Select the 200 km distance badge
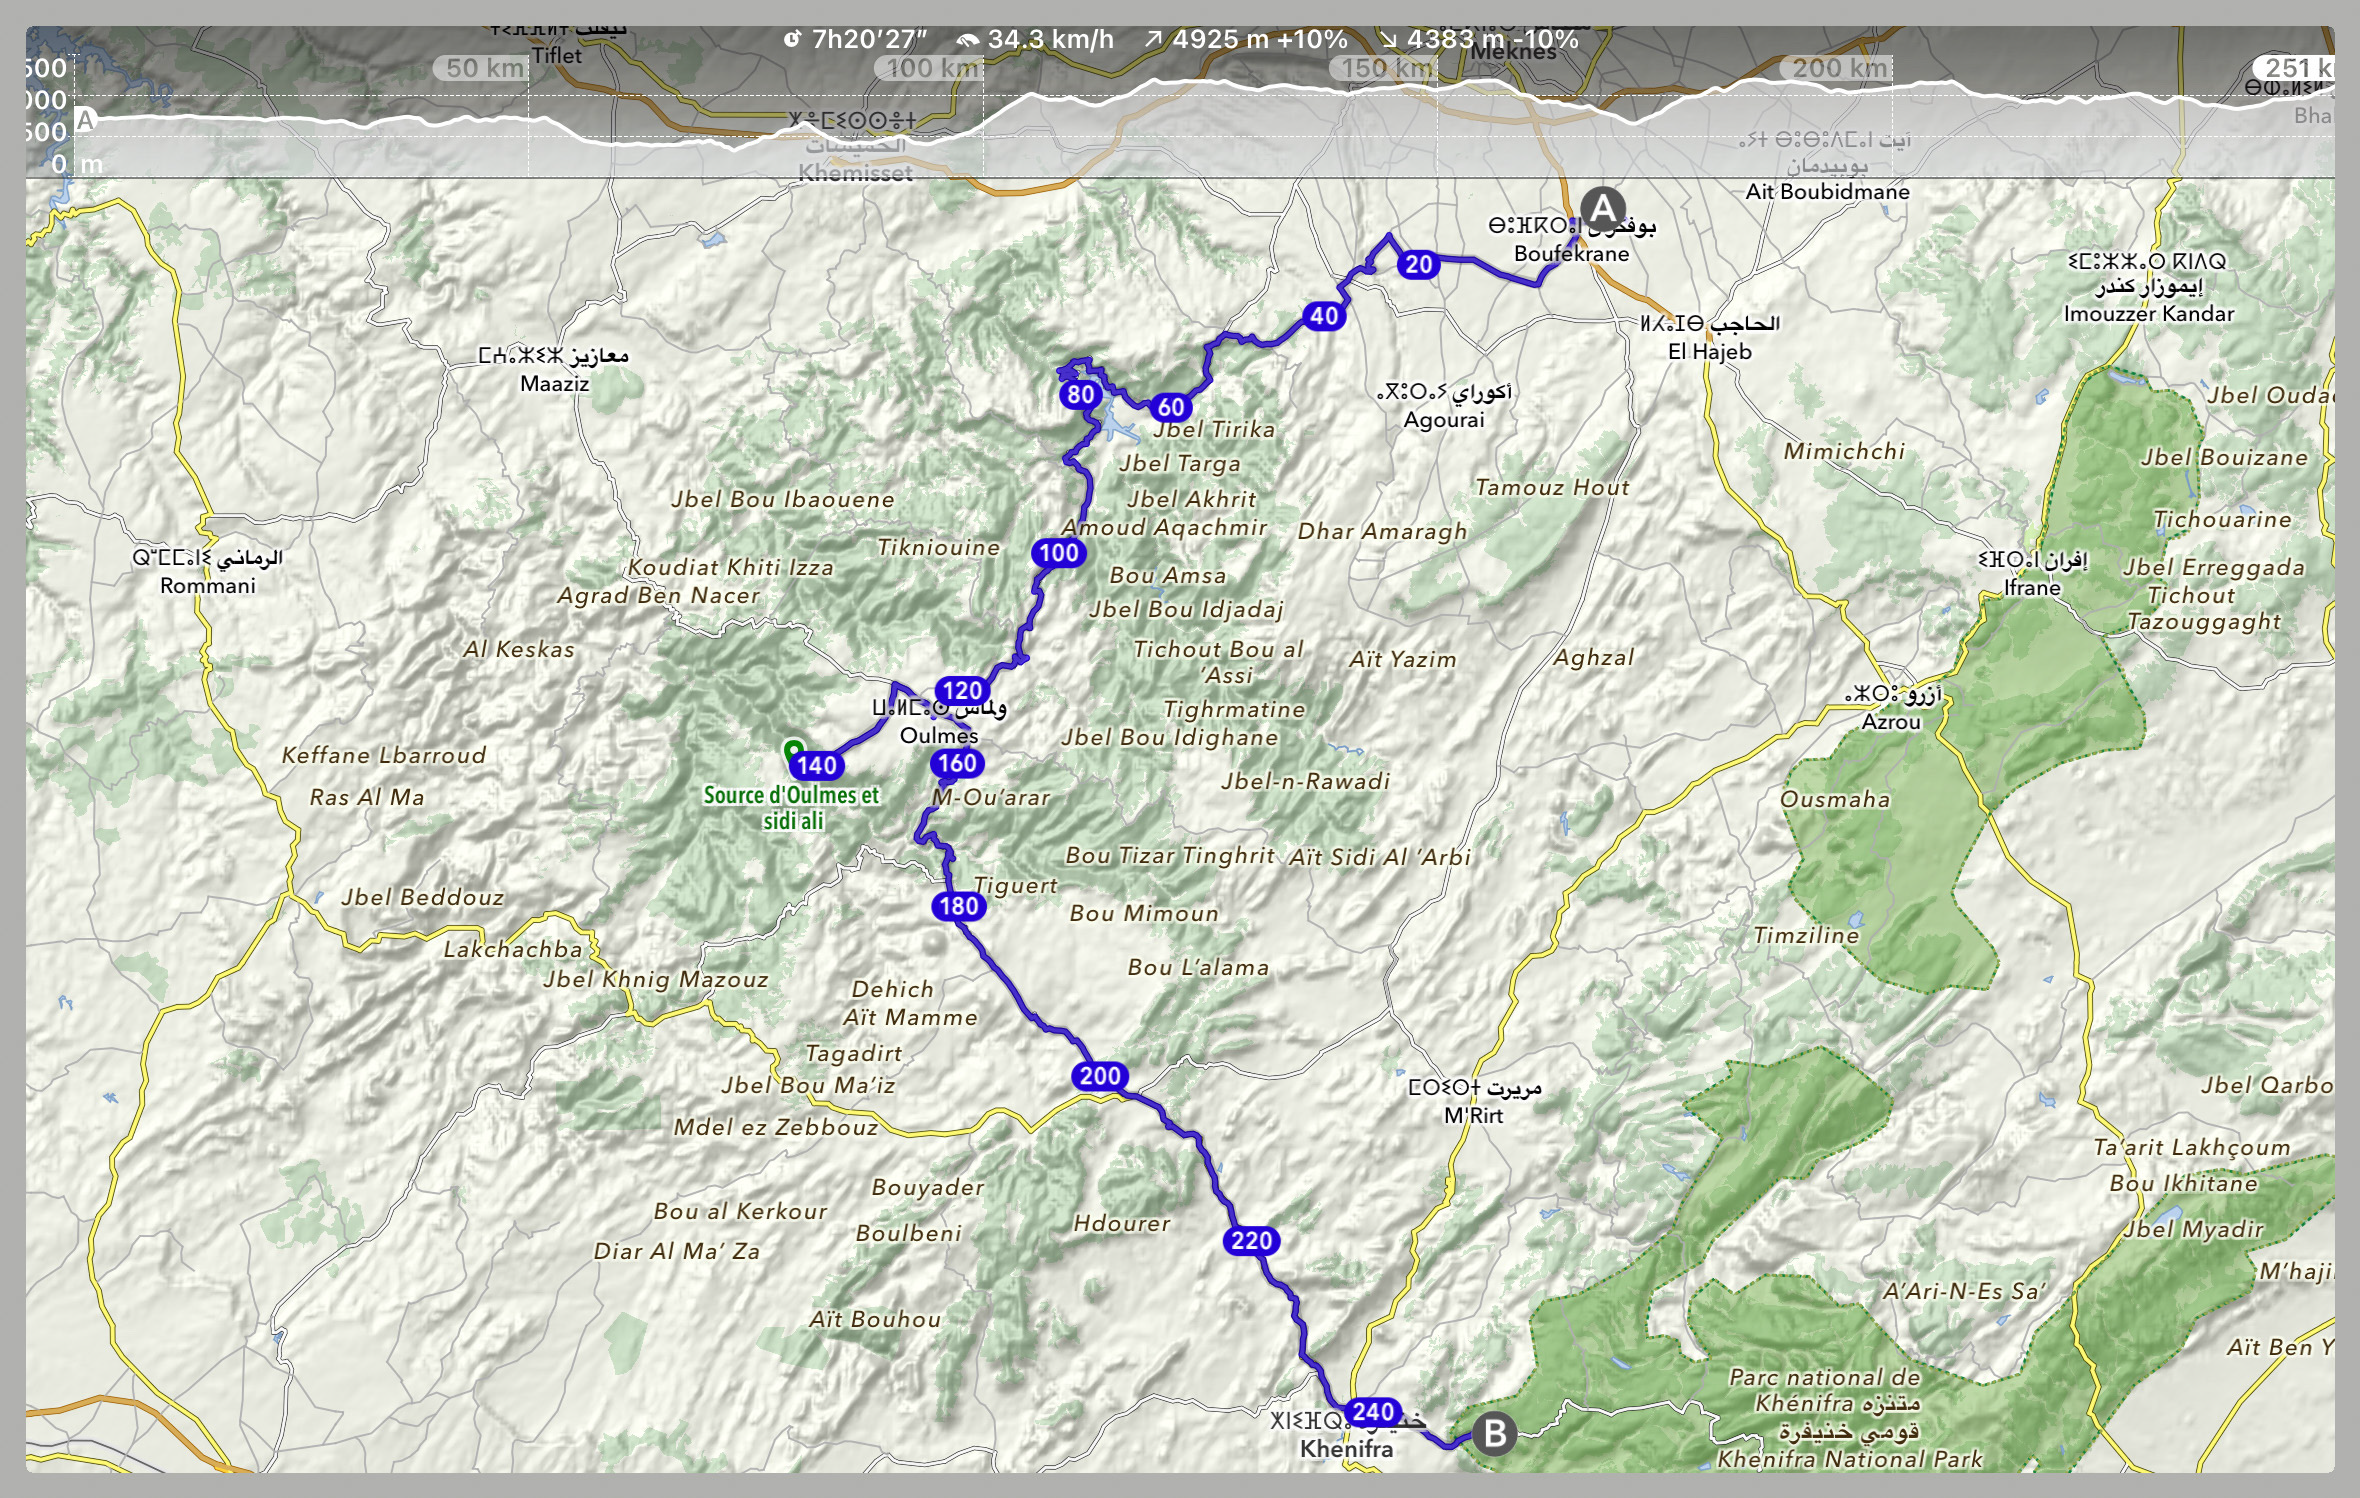Image resolution: width=2360 pixels, height=1498 pixels. [1100, 1076]
